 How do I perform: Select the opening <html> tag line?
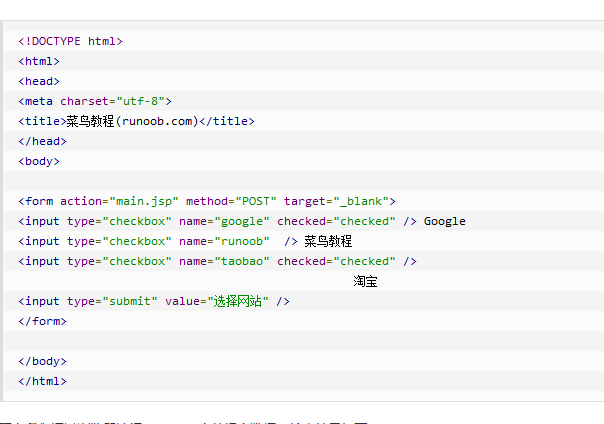pos(39,61)
